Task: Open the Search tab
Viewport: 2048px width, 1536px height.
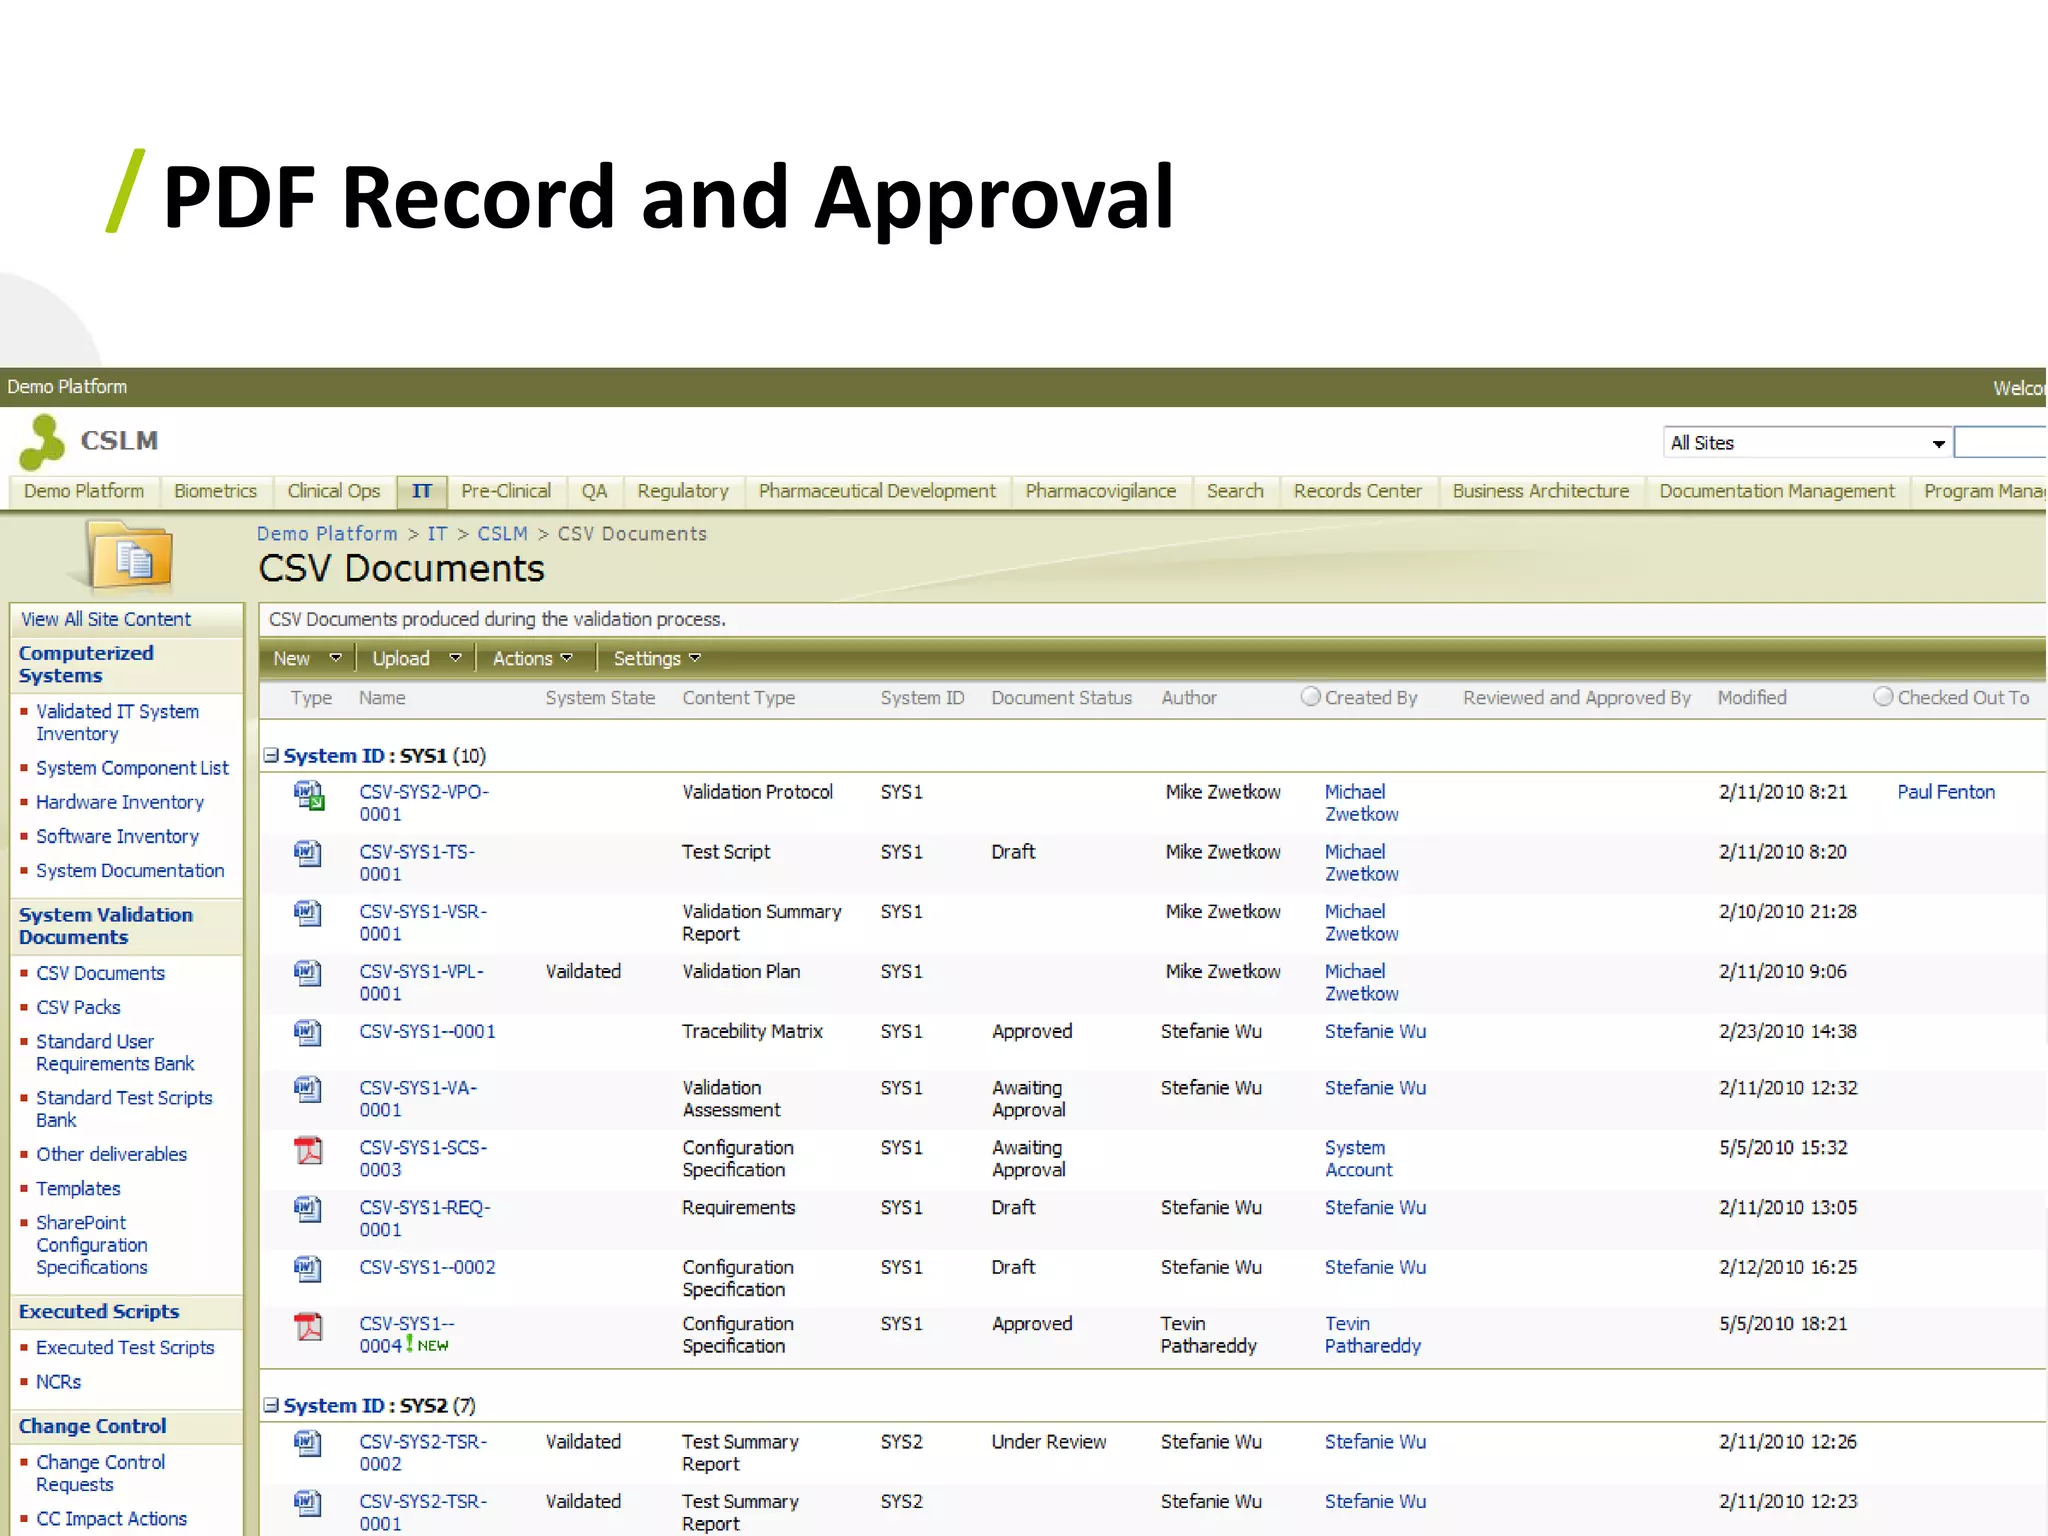Action: pos(1234,491)
